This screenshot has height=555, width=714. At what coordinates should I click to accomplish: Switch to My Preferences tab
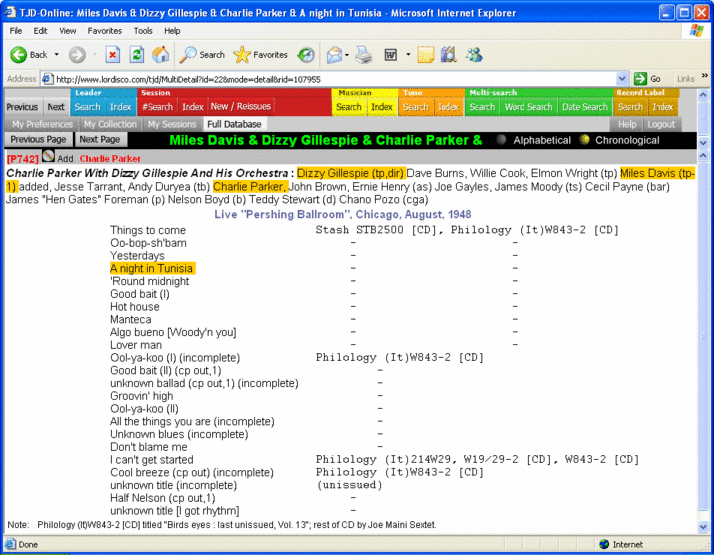[x=42, y=124]
